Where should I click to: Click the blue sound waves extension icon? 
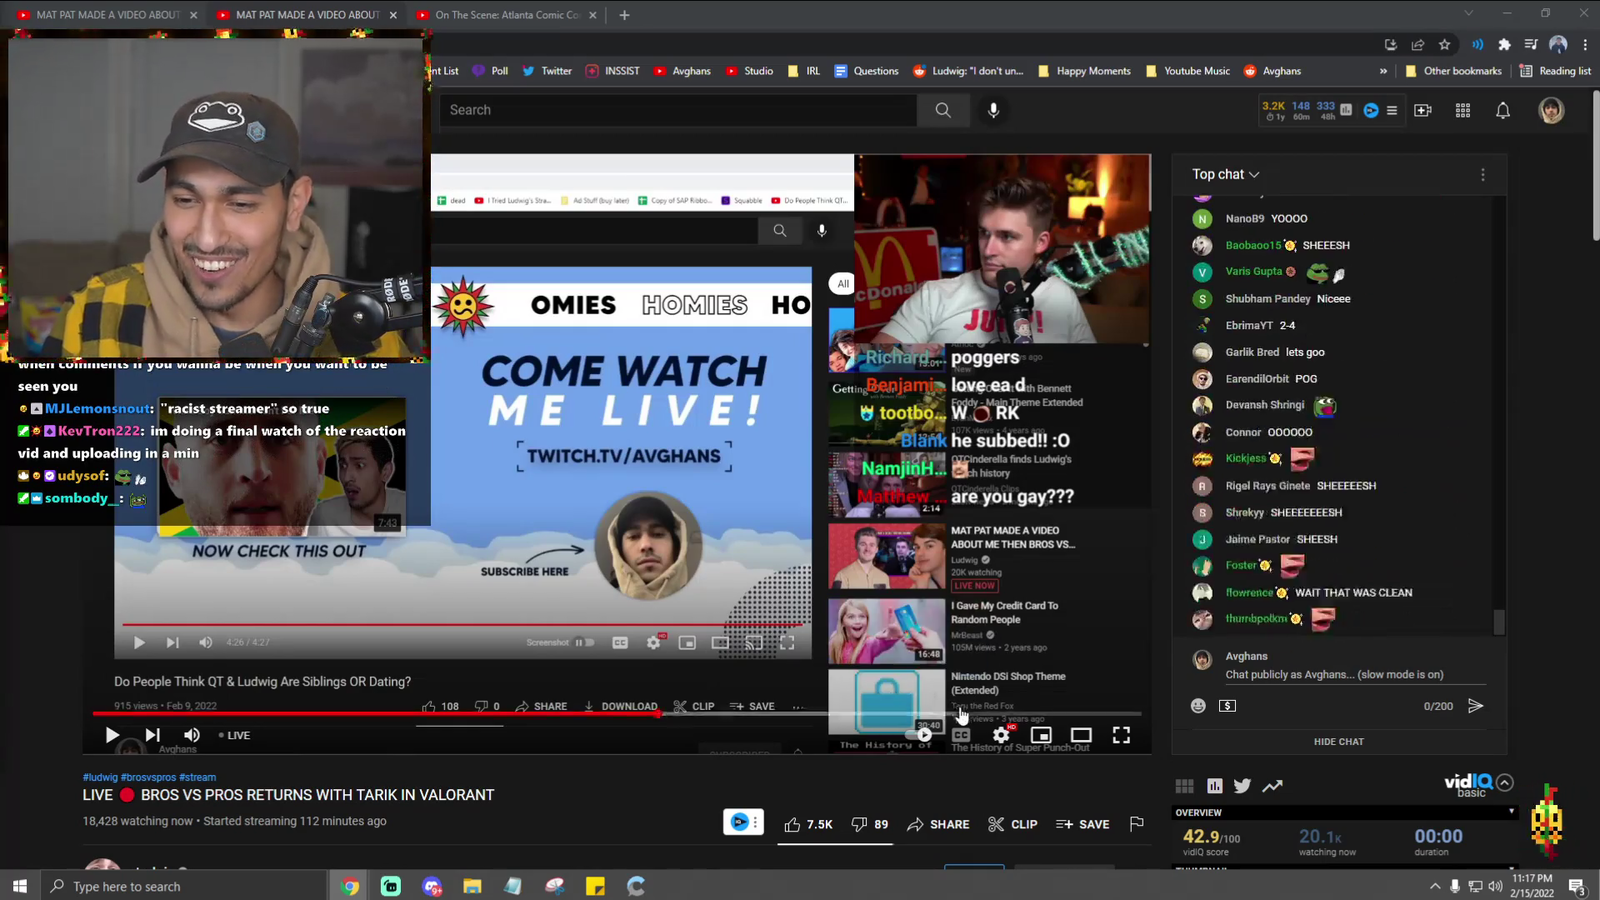click(1477, 44)
